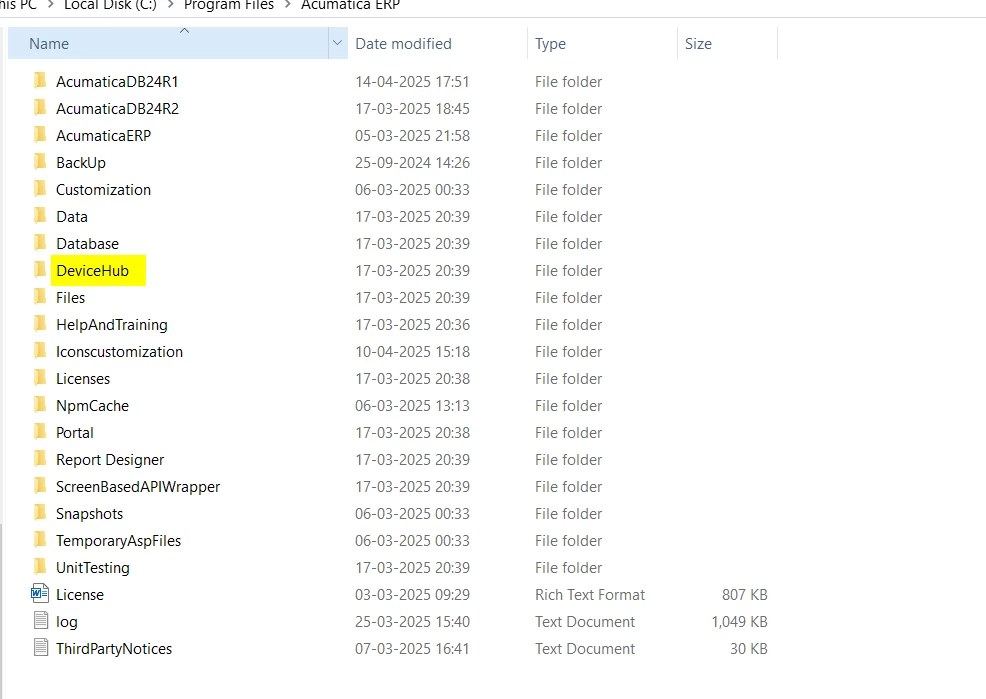
Task: Click the Report Designer folder icon
Action: click(40, 459)
